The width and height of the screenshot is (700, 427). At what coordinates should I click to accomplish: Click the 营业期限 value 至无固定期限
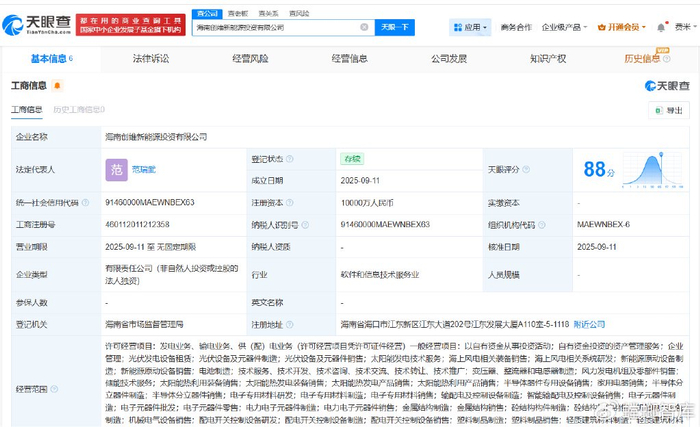pyautogui.click(x=150, y=247)
